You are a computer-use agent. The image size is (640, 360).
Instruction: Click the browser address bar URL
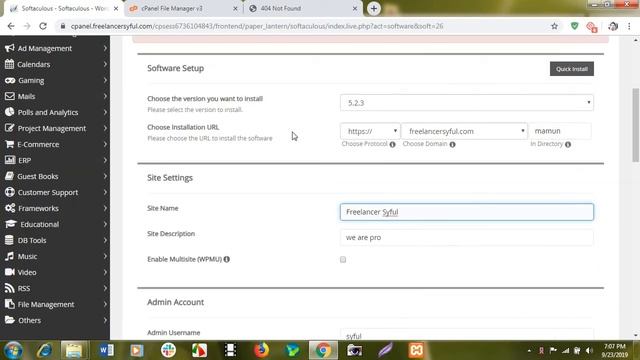coord(257,26)
